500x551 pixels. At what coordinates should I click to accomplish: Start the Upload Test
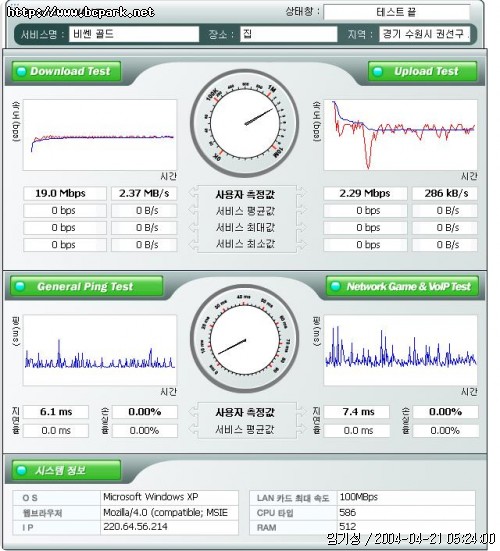tap(422, 71)
